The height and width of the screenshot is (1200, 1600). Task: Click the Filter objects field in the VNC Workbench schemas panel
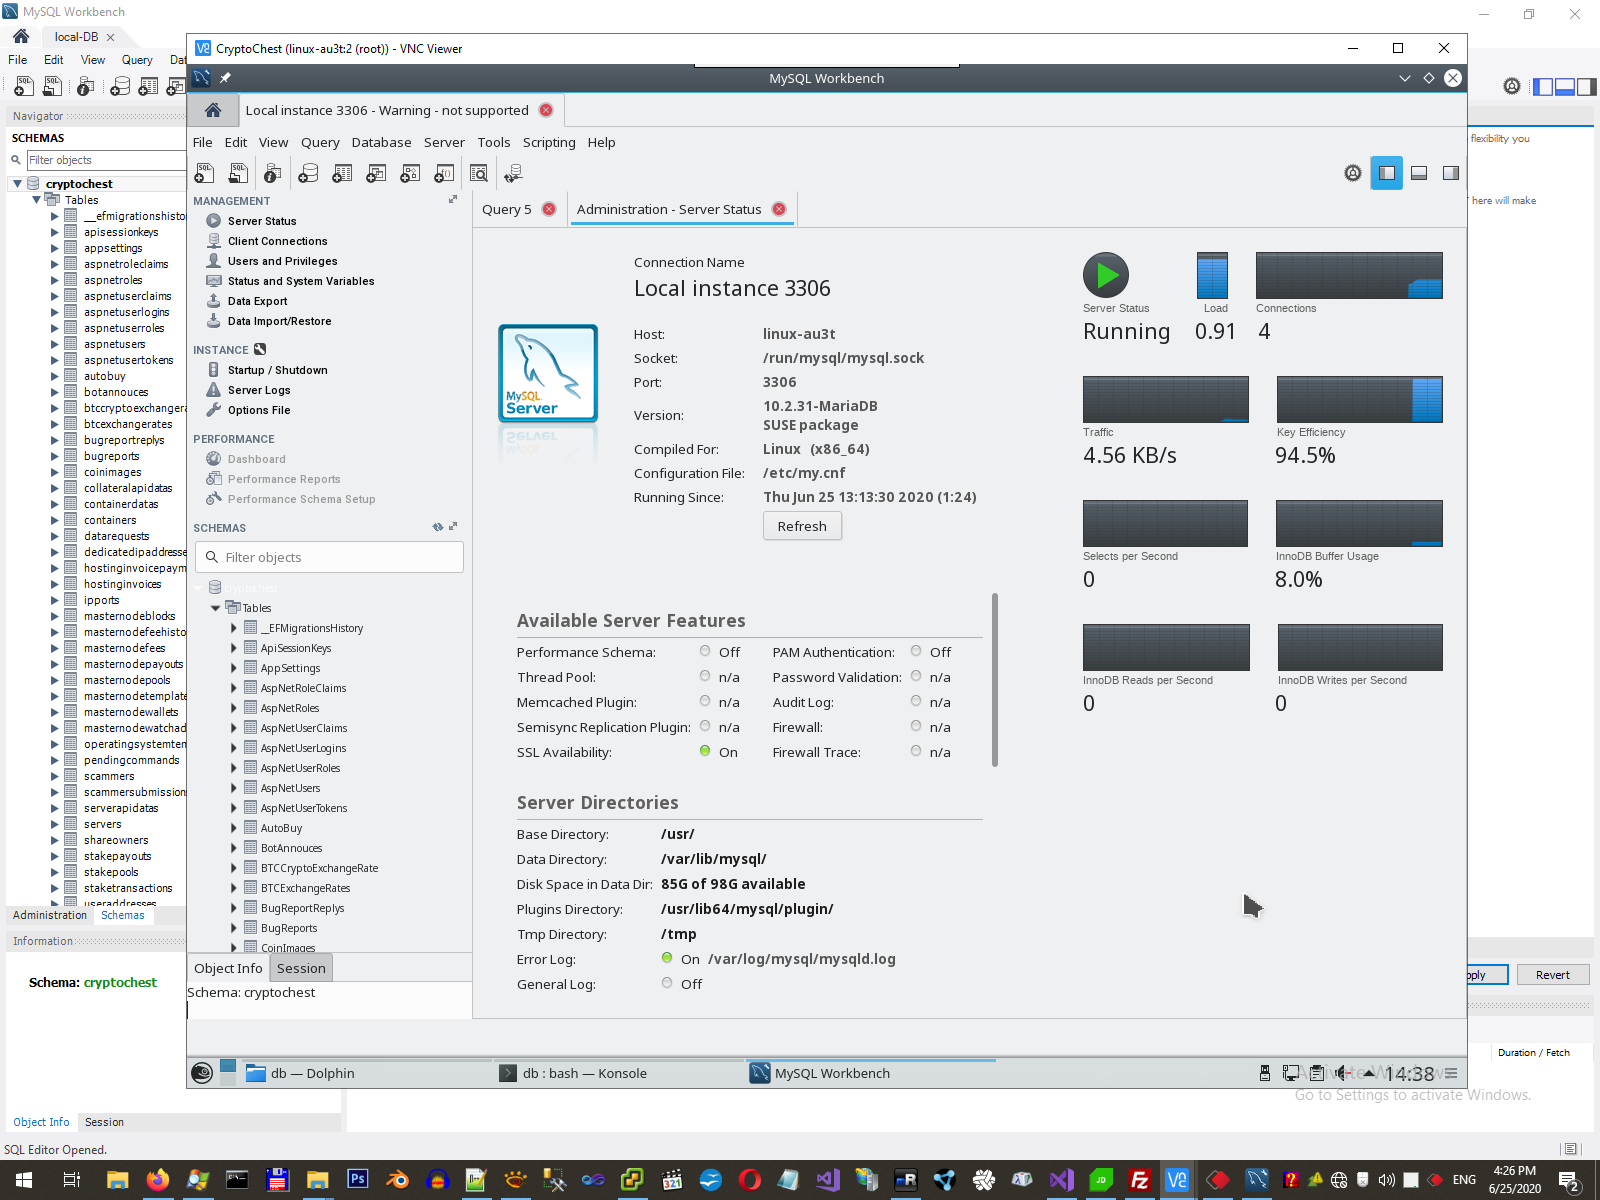(x=329, y=557)
